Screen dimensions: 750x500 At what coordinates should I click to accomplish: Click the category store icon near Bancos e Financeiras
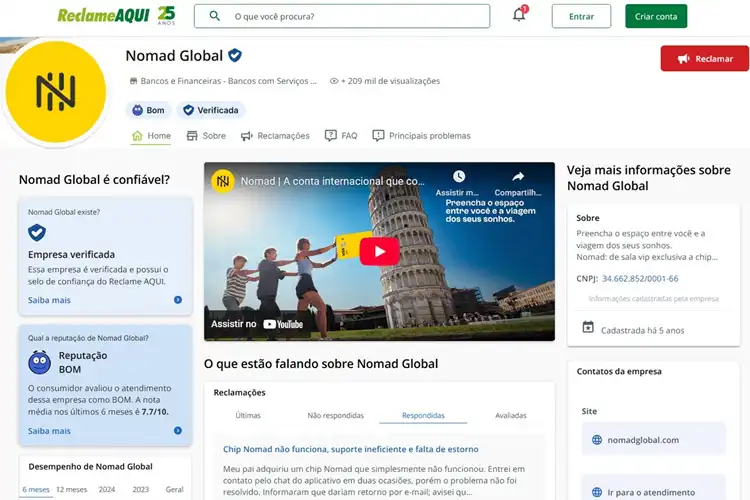pos(133,81)
